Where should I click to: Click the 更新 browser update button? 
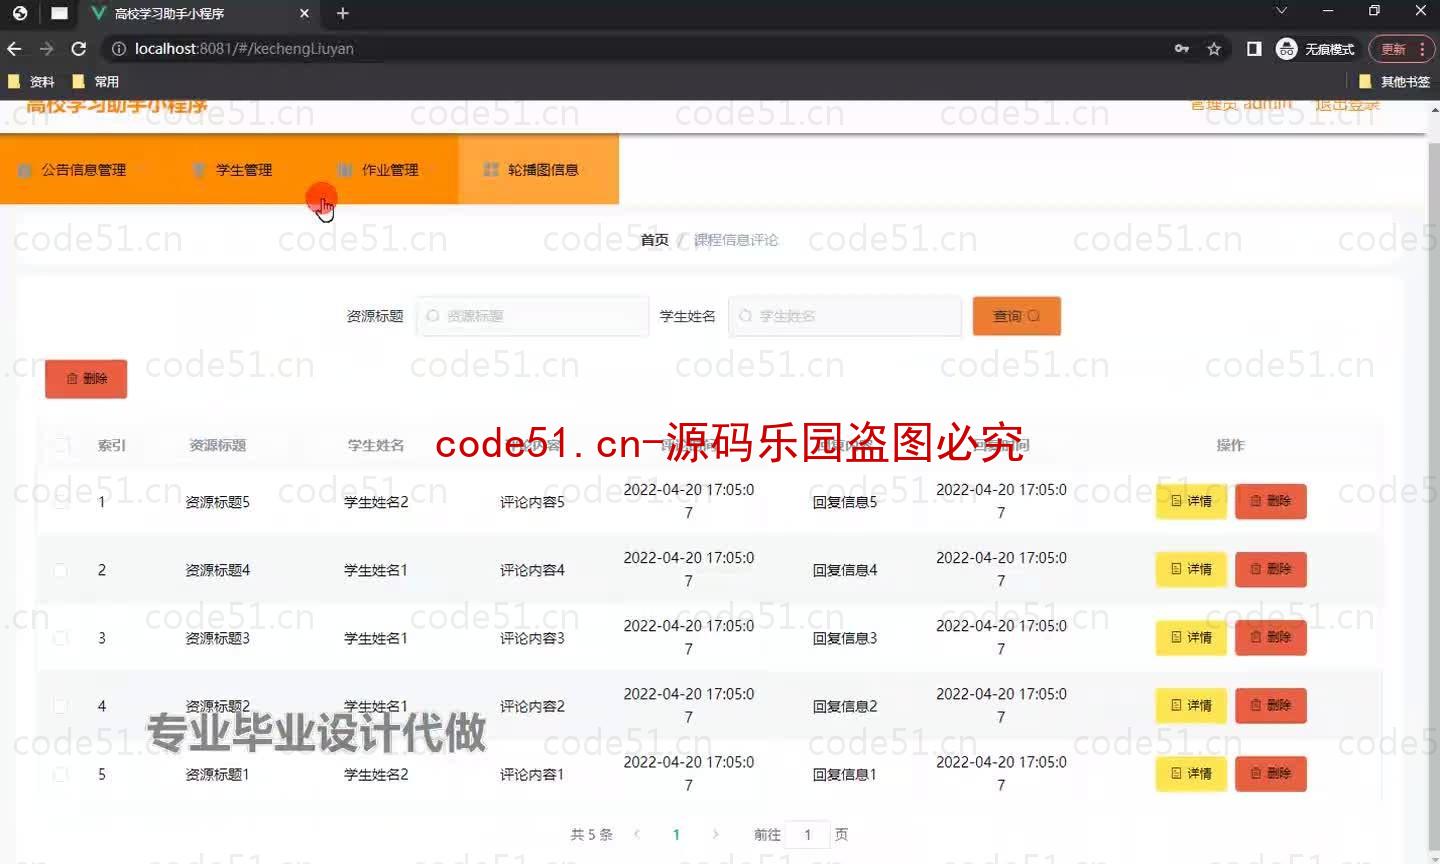click(1394, 48)
